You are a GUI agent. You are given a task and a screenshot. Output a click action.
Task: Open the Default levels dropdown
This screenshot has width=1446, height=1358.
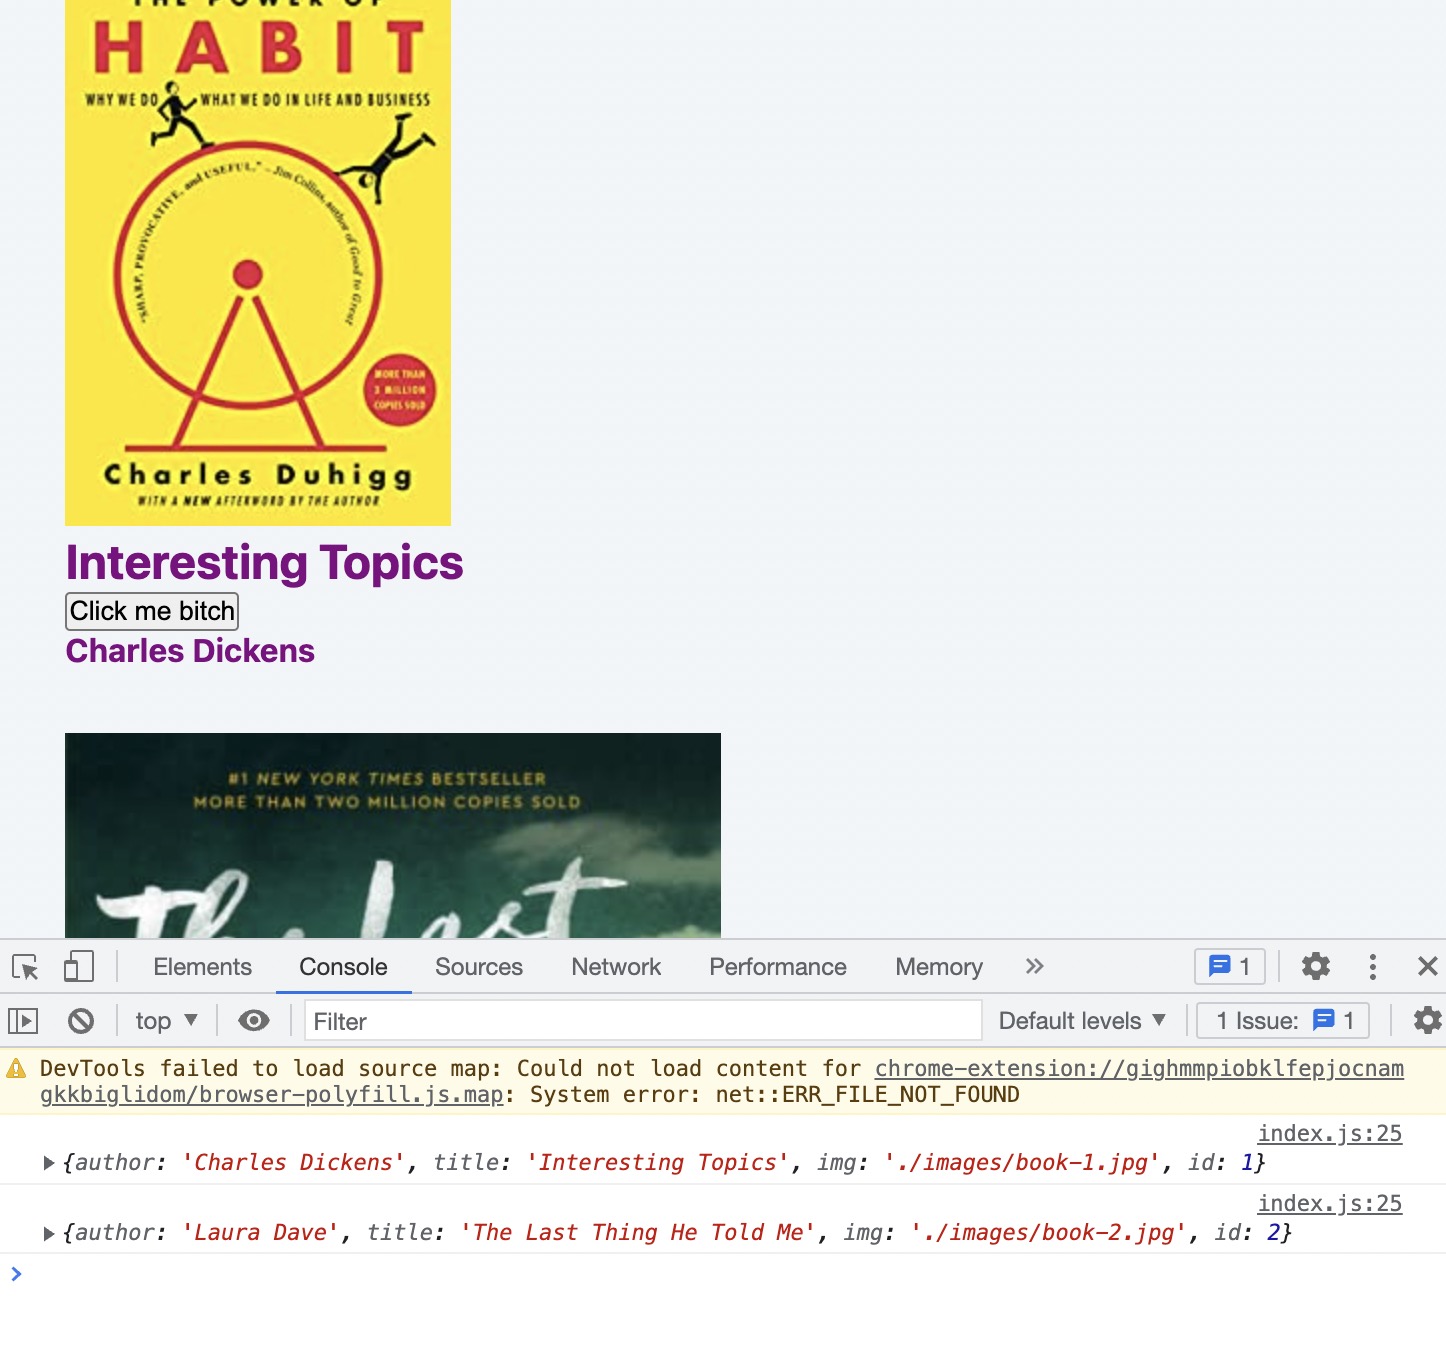1082,1021
